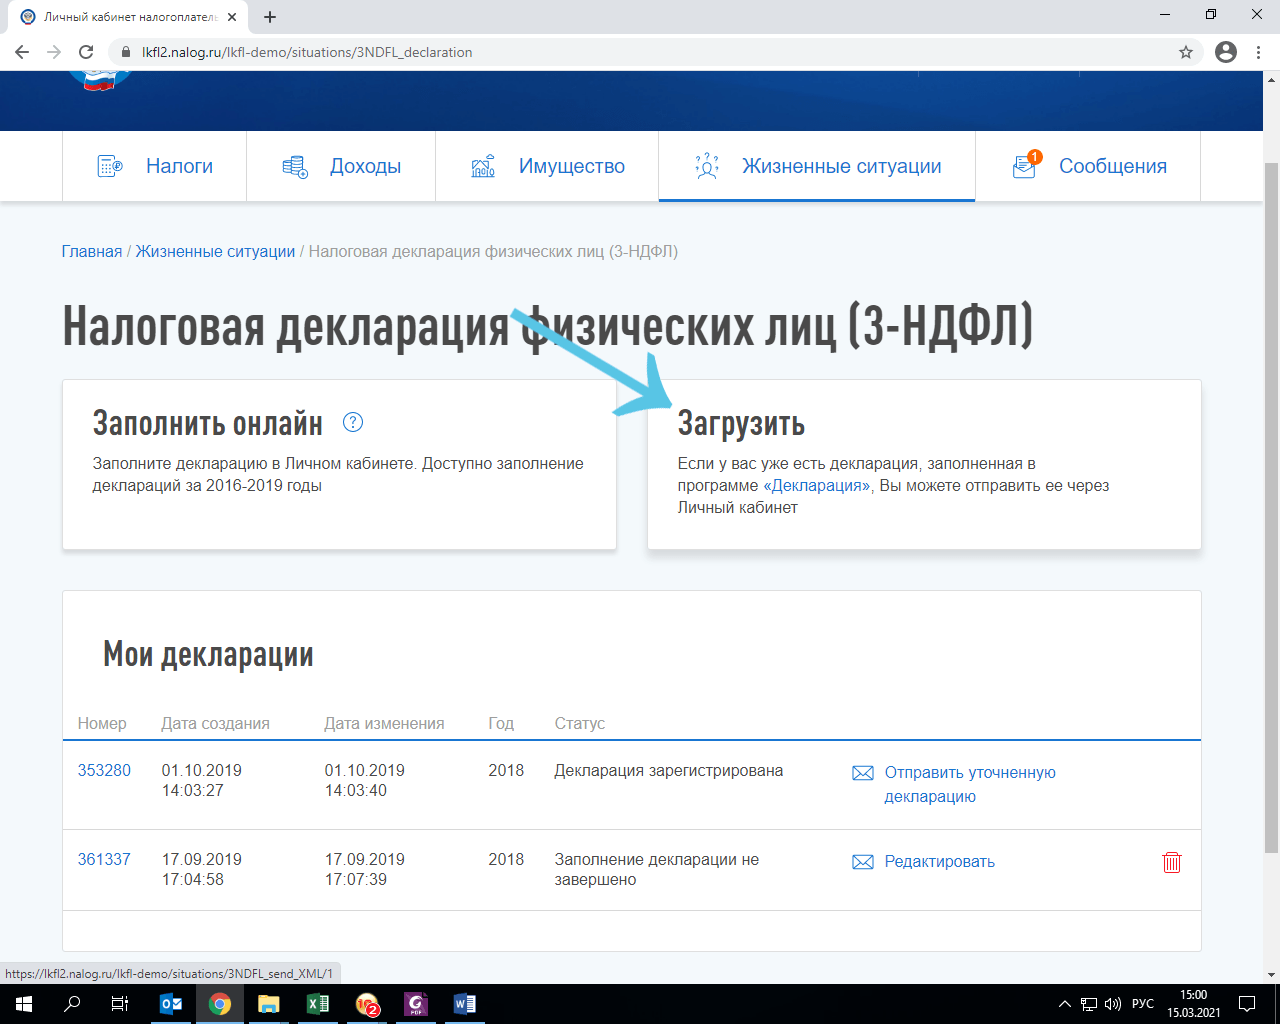Click the envelope icon beside Отправить уточненную декларацию
1280x1024 pixels.
[x=862, y=771]
